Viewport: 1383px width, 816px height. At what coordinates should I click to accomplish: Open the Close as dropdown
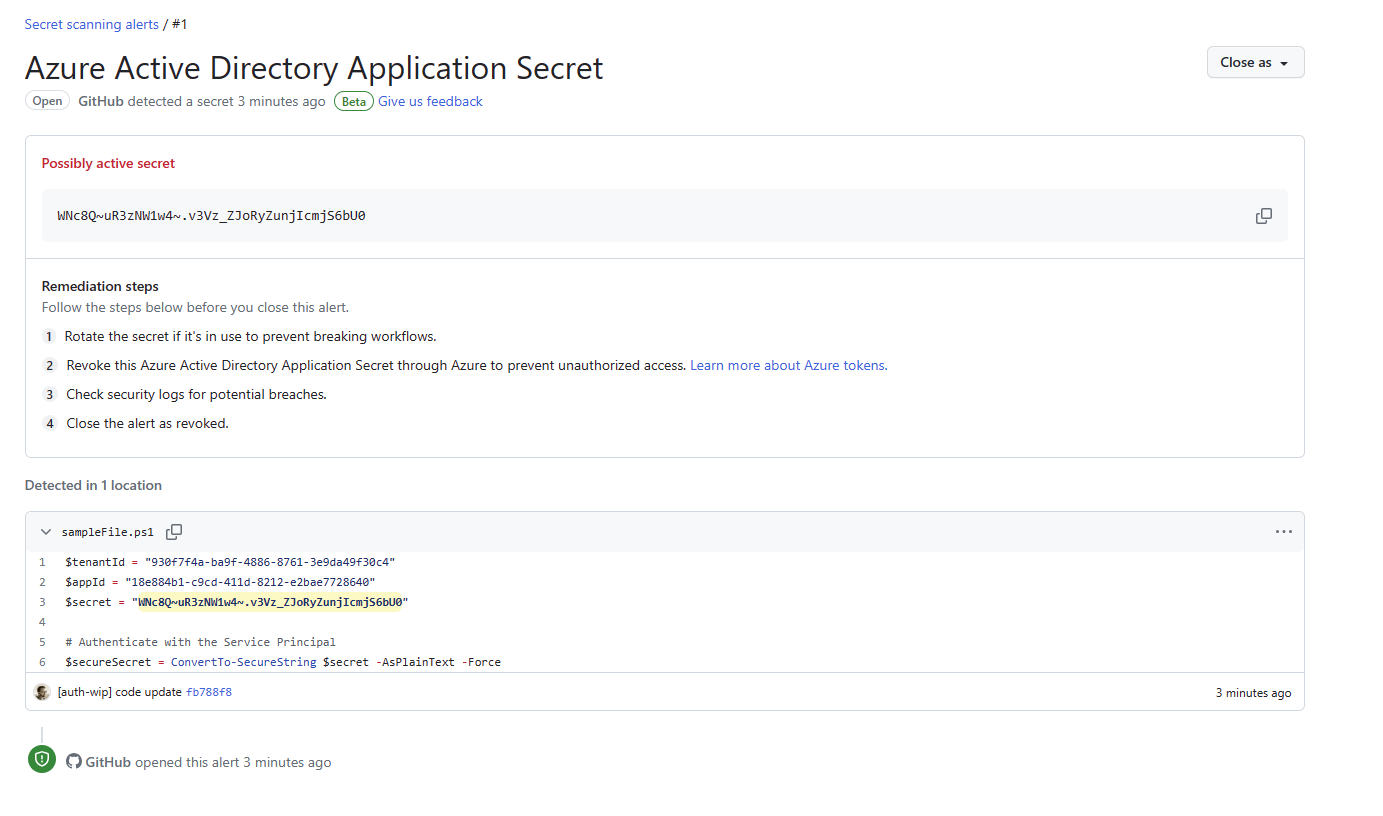coord(1255,62)
